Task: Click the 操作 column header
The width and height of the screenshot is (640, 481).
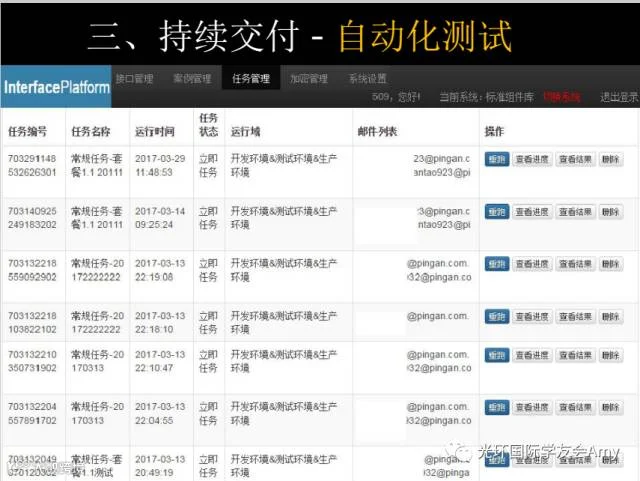Action: tap(494, 131)
